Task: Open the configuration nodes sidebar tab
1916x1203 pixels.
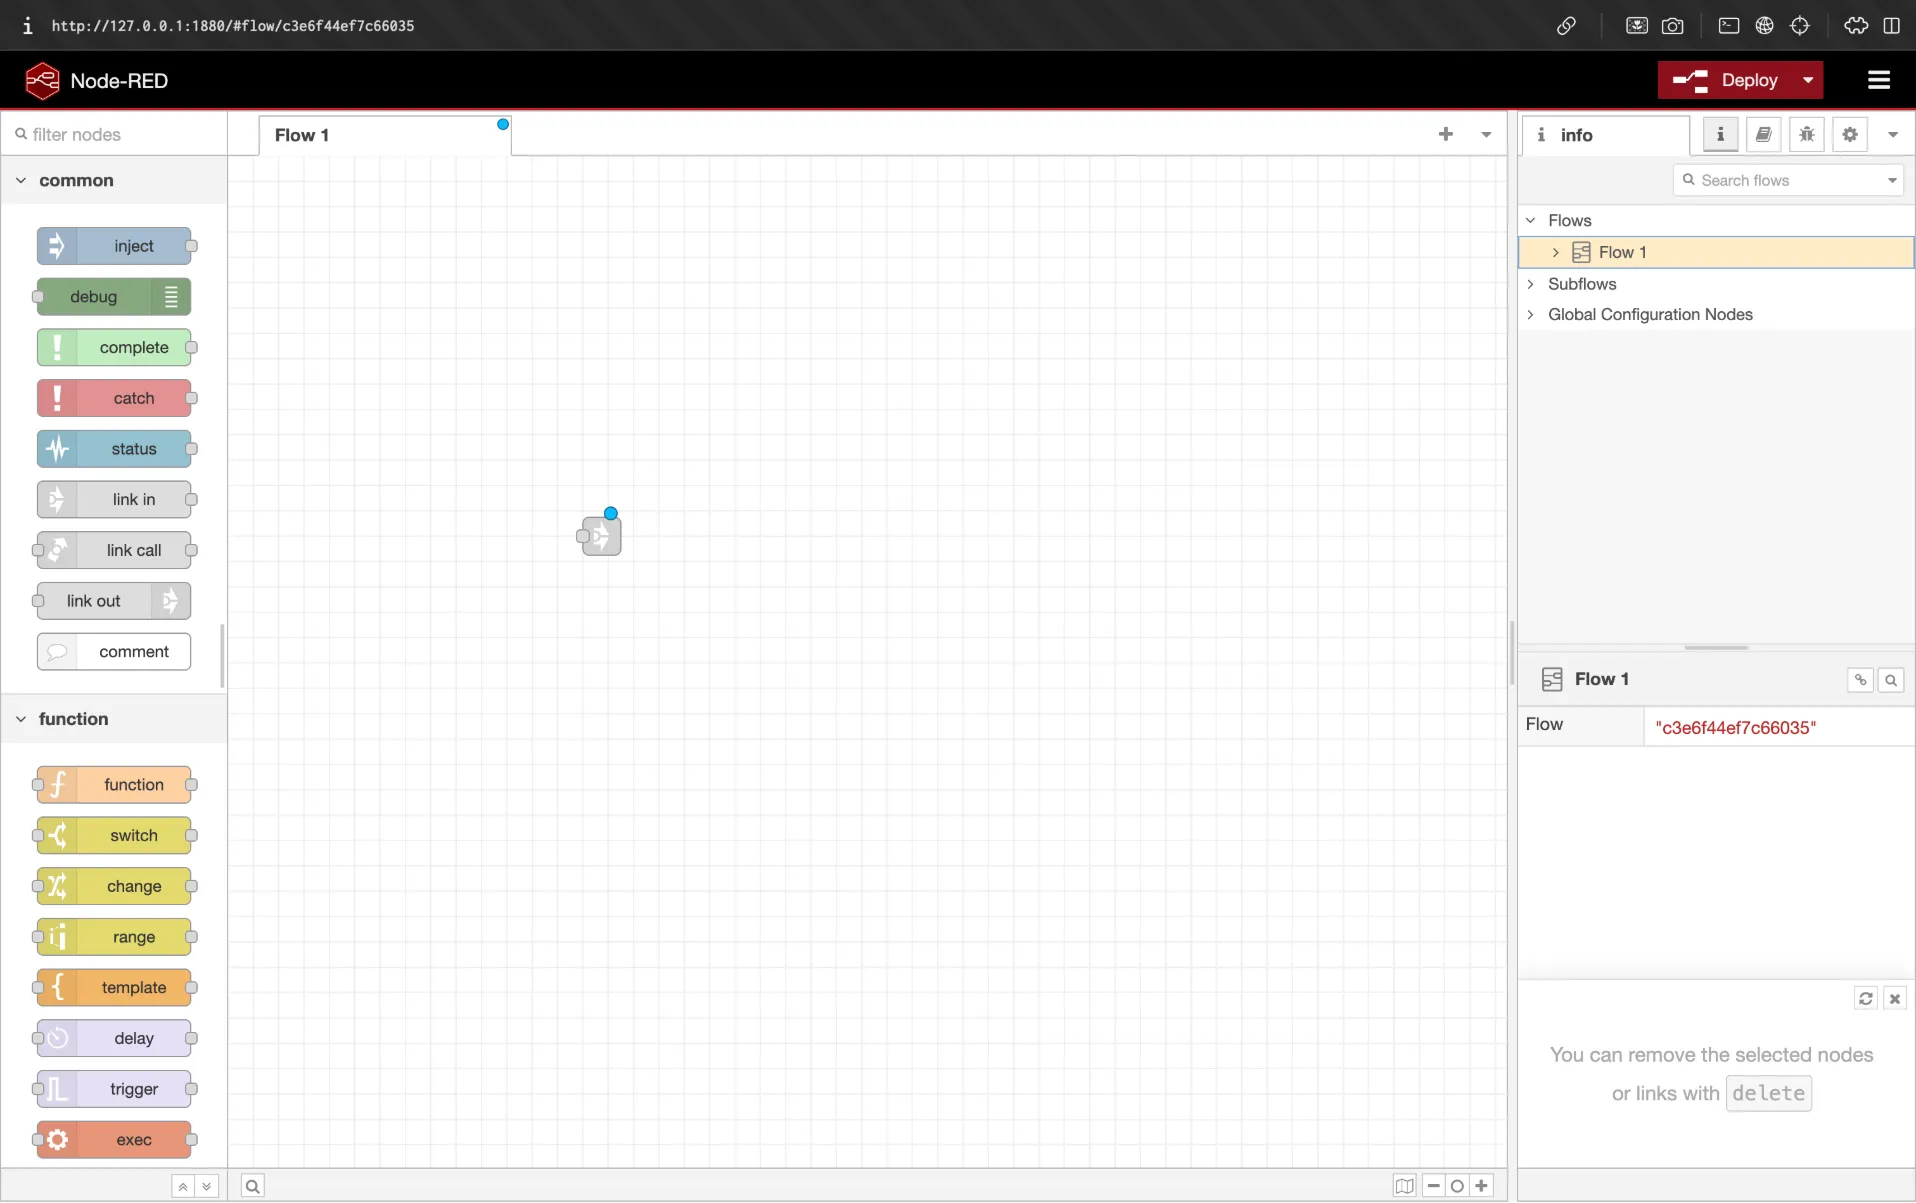Action: pos(1849,134)
